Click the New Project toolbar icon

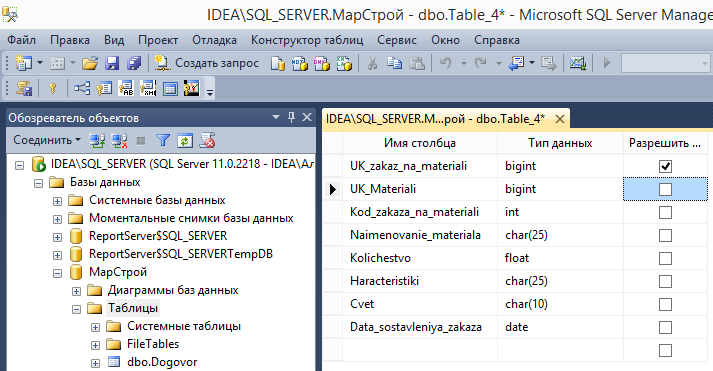click(x=23, y=63)
